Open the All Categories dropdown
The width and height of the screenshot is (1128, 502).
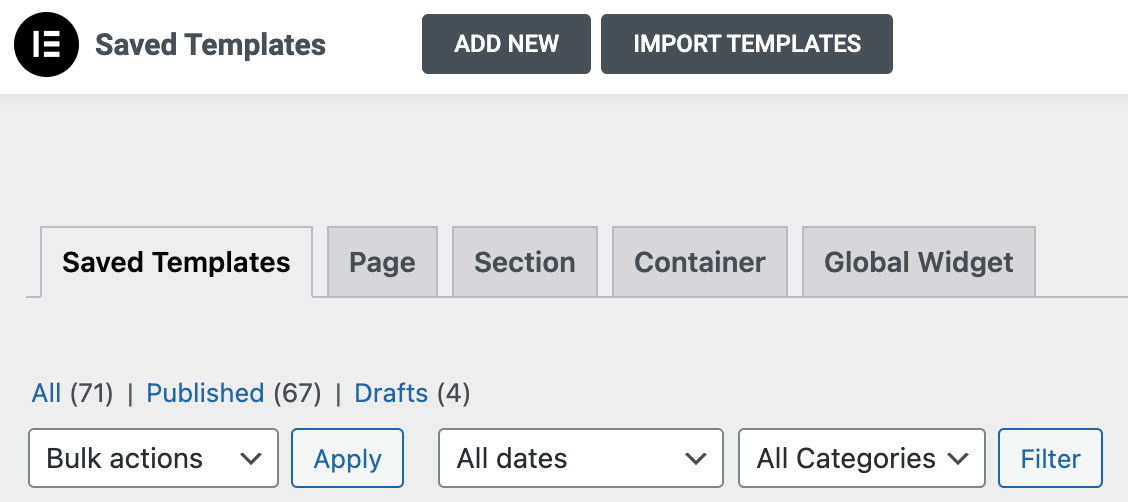(862, 458)
